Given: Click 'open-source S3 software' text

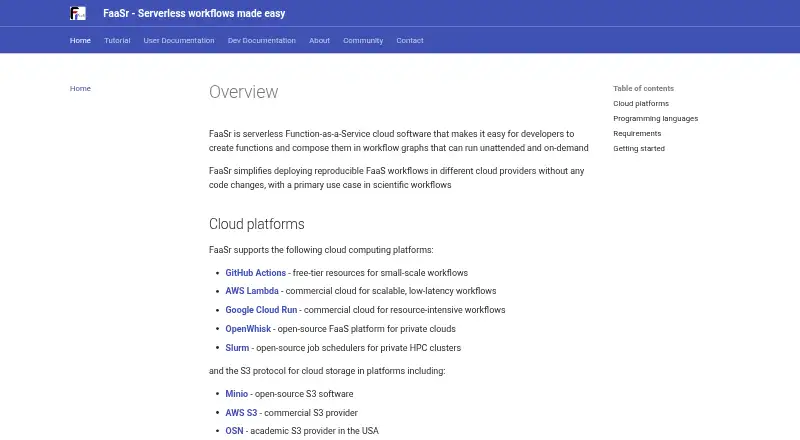Looking at the screenshot, I should pyautogui.click(x=304, y=394).
